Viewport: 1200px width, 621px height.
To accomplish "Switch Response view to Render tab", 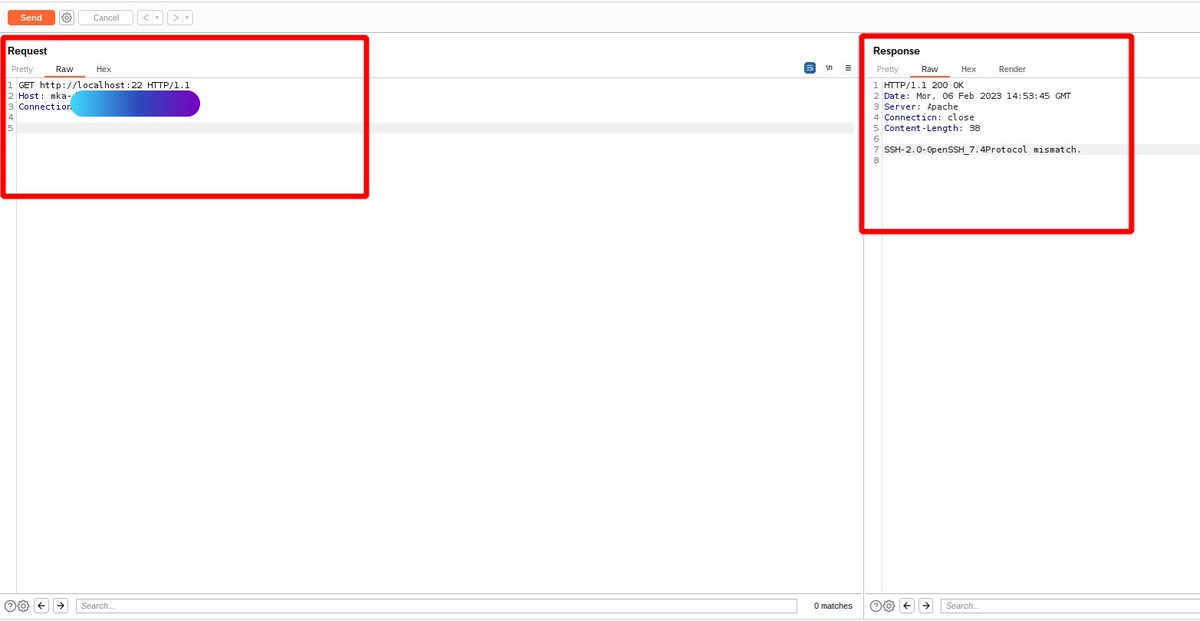I will pyautogui.click(x=1012, y=69).
